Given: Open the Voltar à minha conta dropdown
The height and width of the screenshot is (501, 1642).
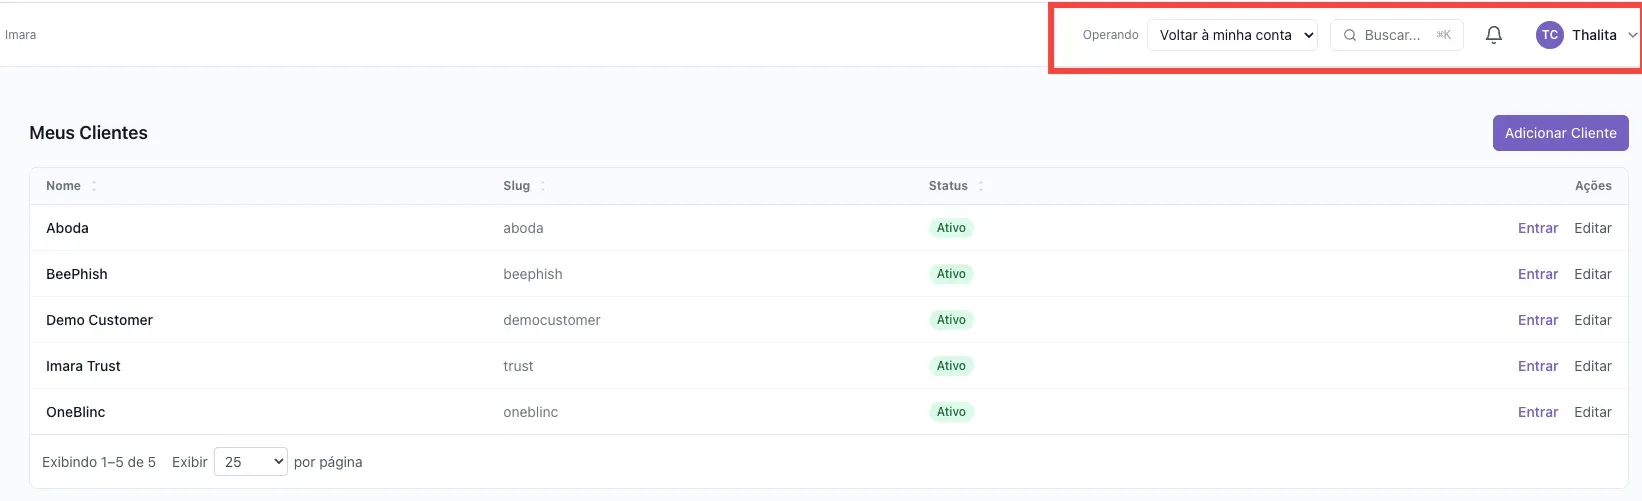Looking at the screenshot, I should pos(1232,35).
